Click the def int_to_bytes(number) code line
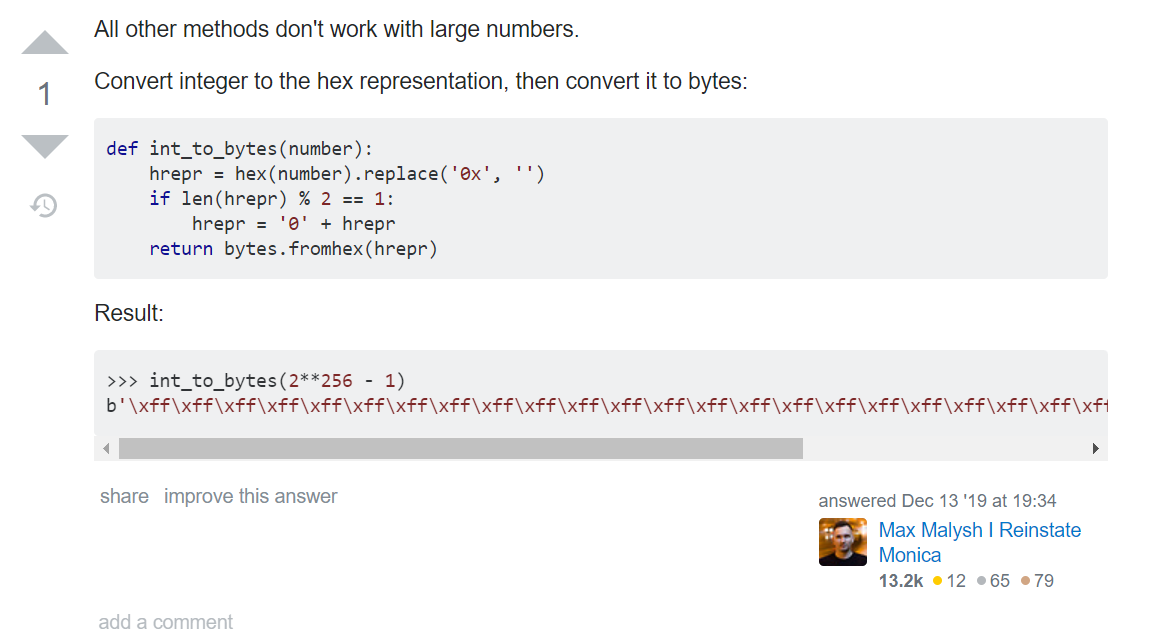This screenshot has height=633, width=1162. click(x=239, y=149)
